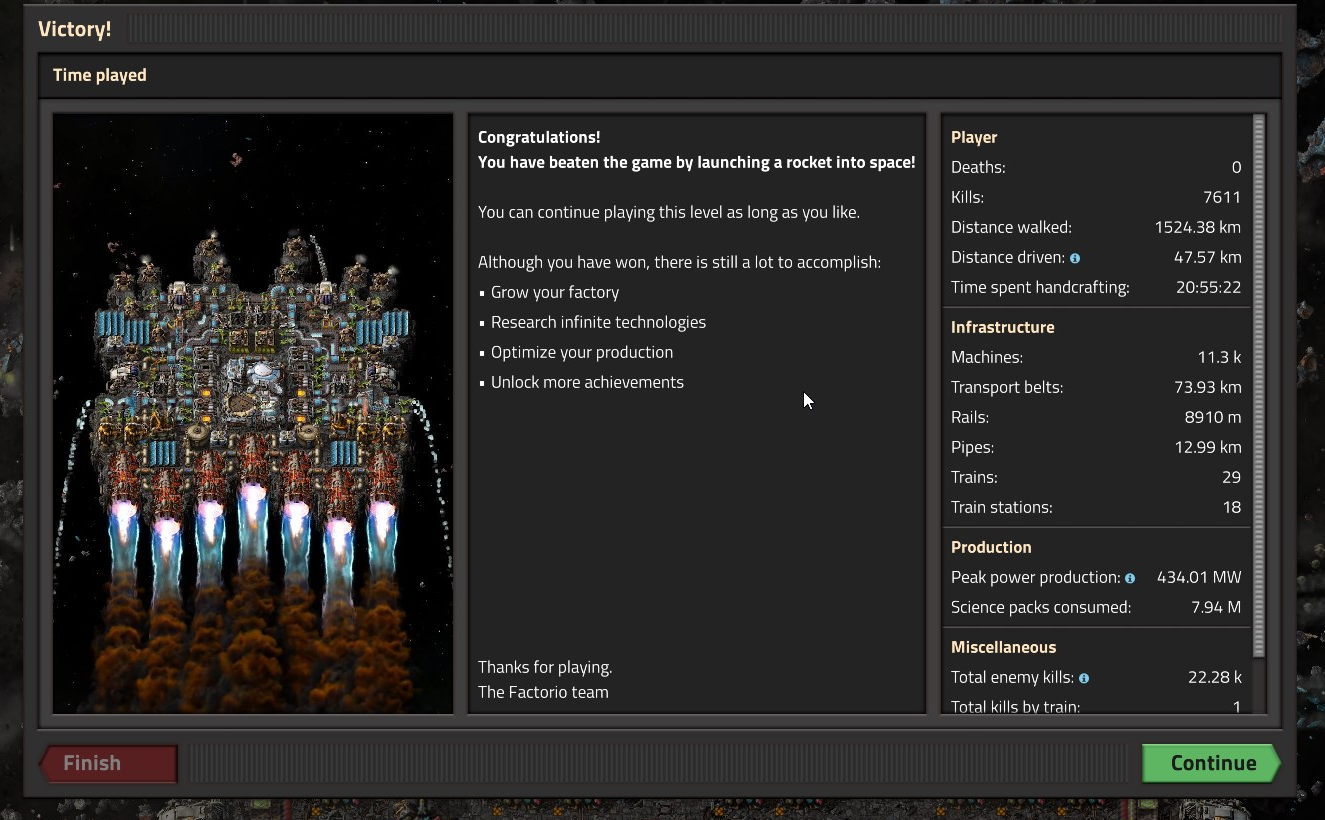Click the Deaths: label
Image resolution: width=1325 pixels, height=820 pixels.
point(978,167)
